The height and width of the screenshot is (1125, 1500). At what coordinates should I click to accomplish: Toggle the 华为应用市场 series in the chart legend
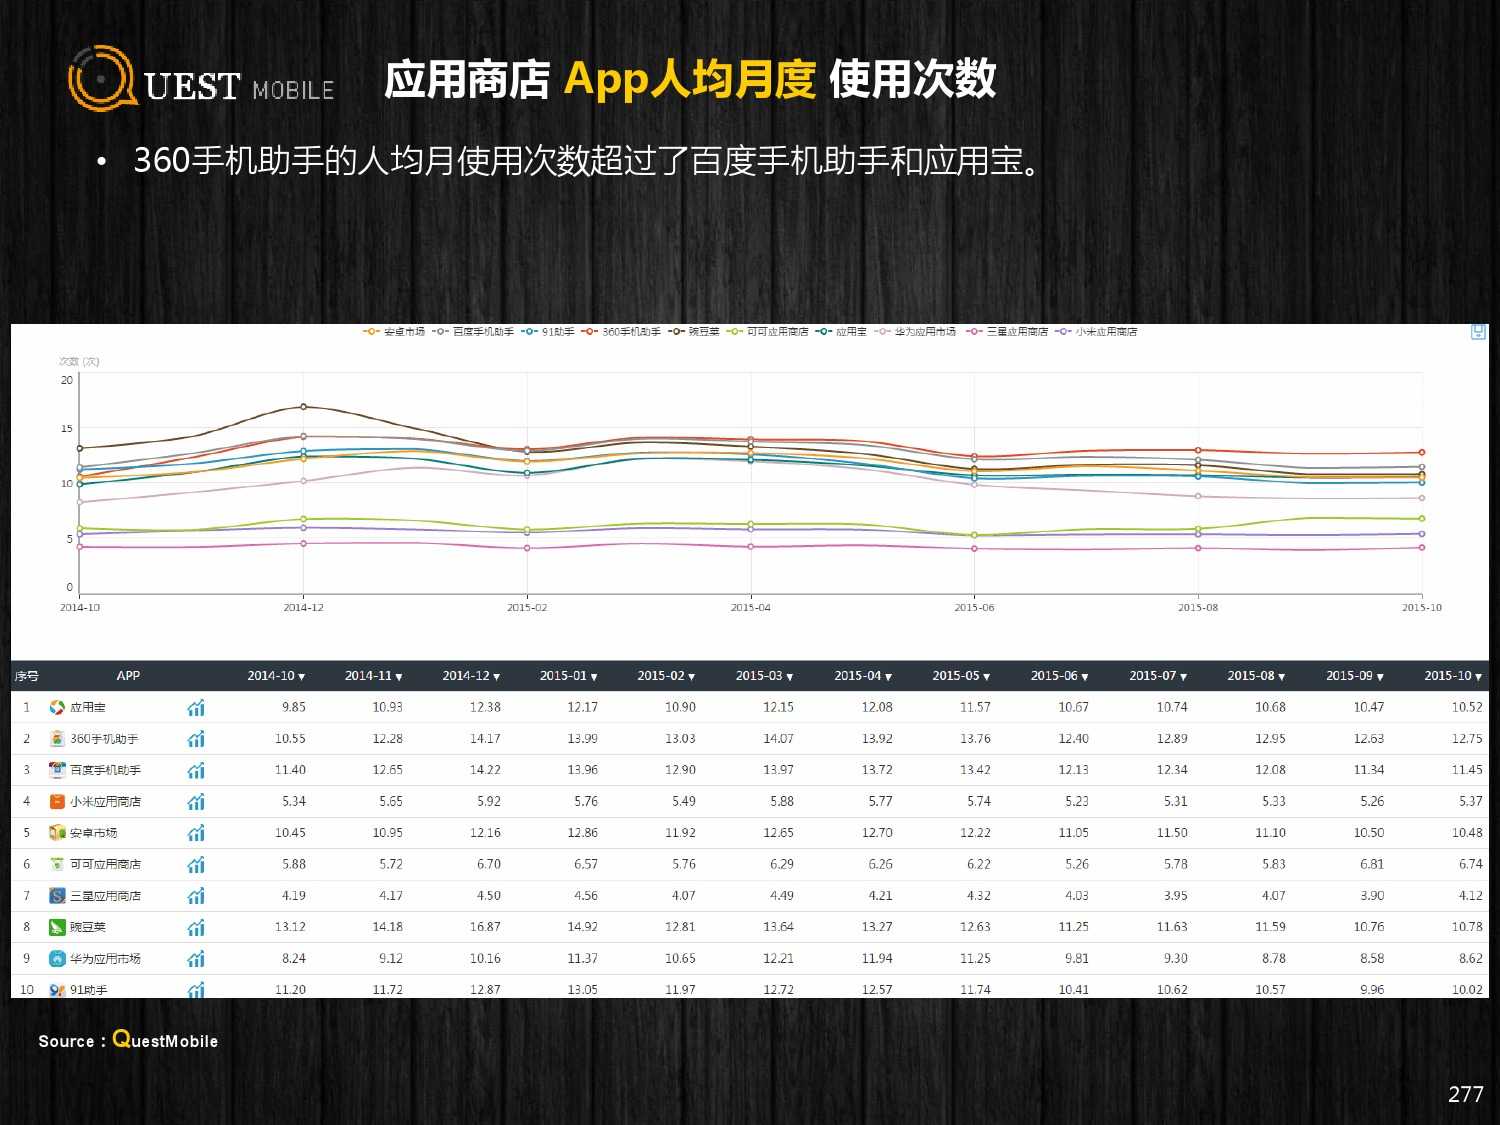pos(915,331)
